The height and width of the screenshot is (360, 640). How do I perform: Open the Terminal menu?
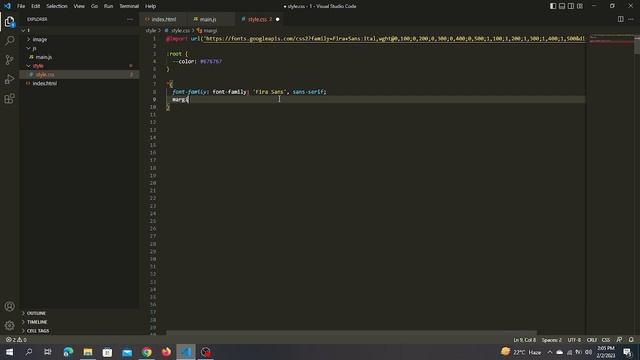click(x=129, y=6)
